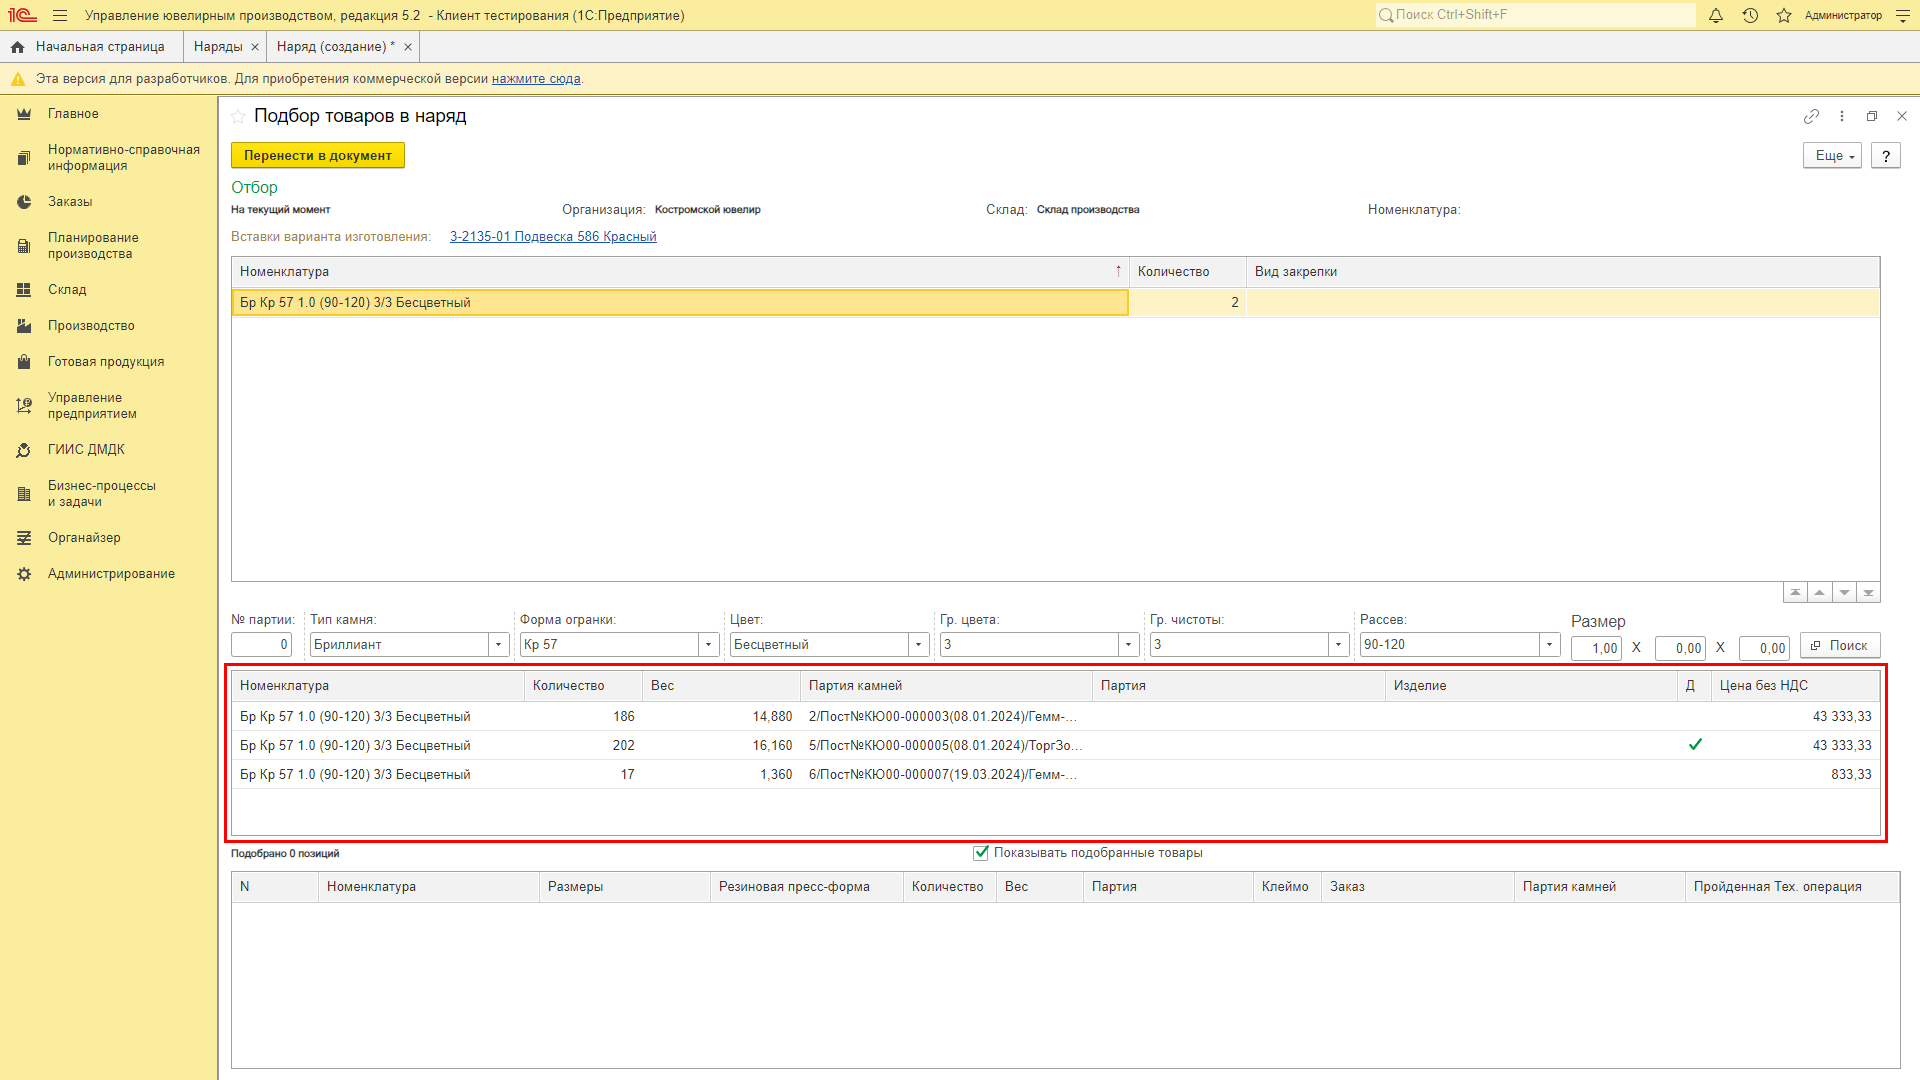Switch to Начальная страница tab
Viewport: 1920px width, 1080px height.
(99, 47)
